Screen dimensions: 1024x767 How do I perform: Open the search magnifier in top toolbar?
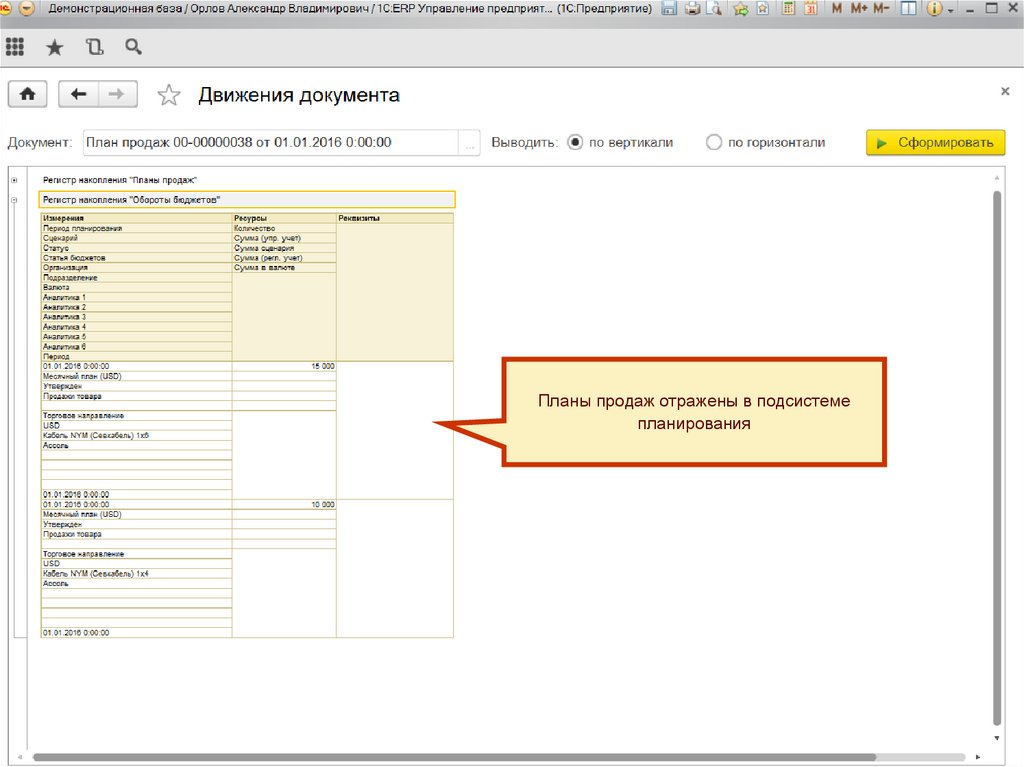[x=133, y=47]
